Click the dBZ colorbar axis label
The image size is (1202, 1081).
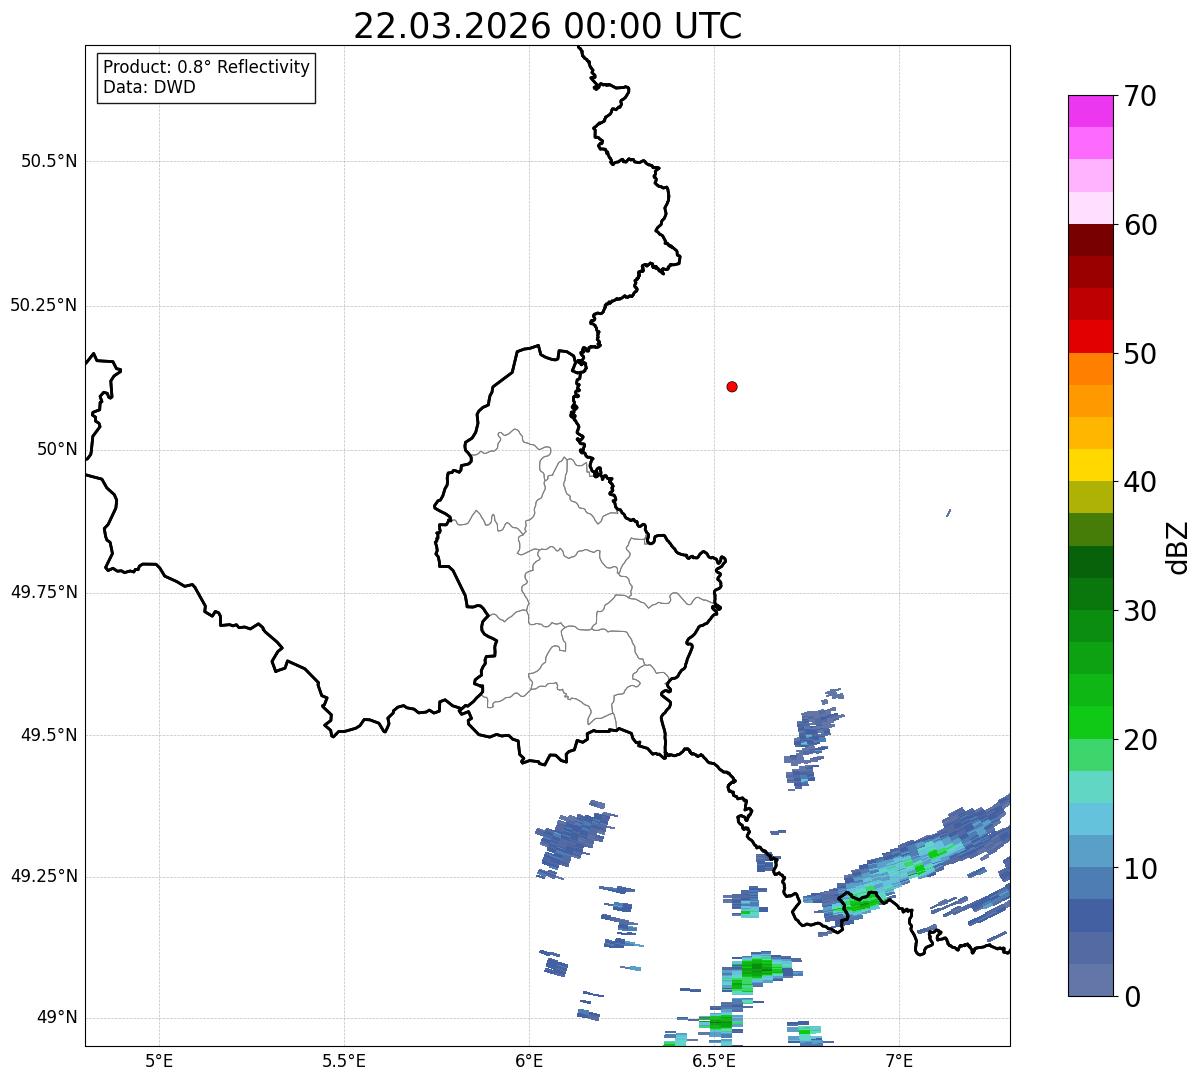tap(1178, 547)
